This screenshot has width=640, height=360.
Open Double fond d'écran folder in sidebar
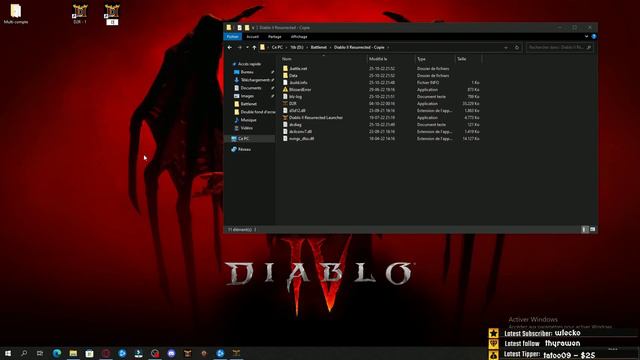click(258, 112)
